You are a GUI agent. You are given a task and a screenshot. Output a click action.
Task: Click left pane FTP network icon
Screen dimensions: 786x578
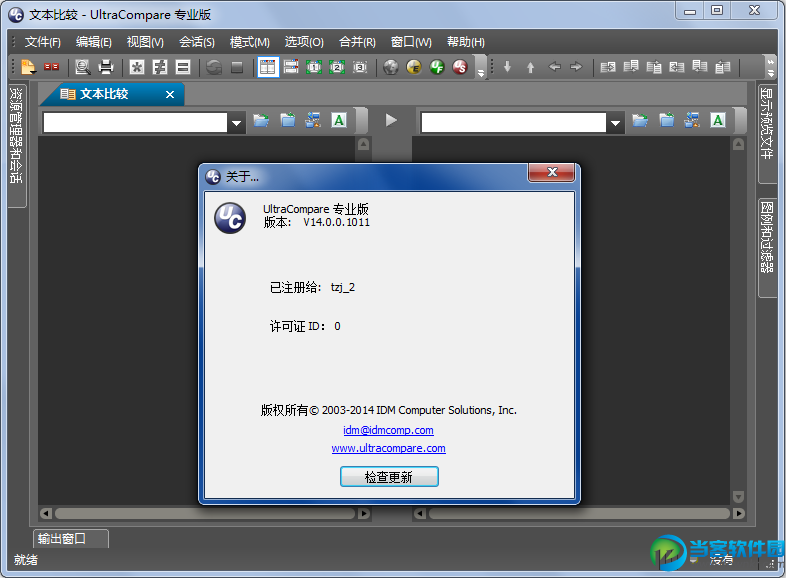[x=313, y=120]
